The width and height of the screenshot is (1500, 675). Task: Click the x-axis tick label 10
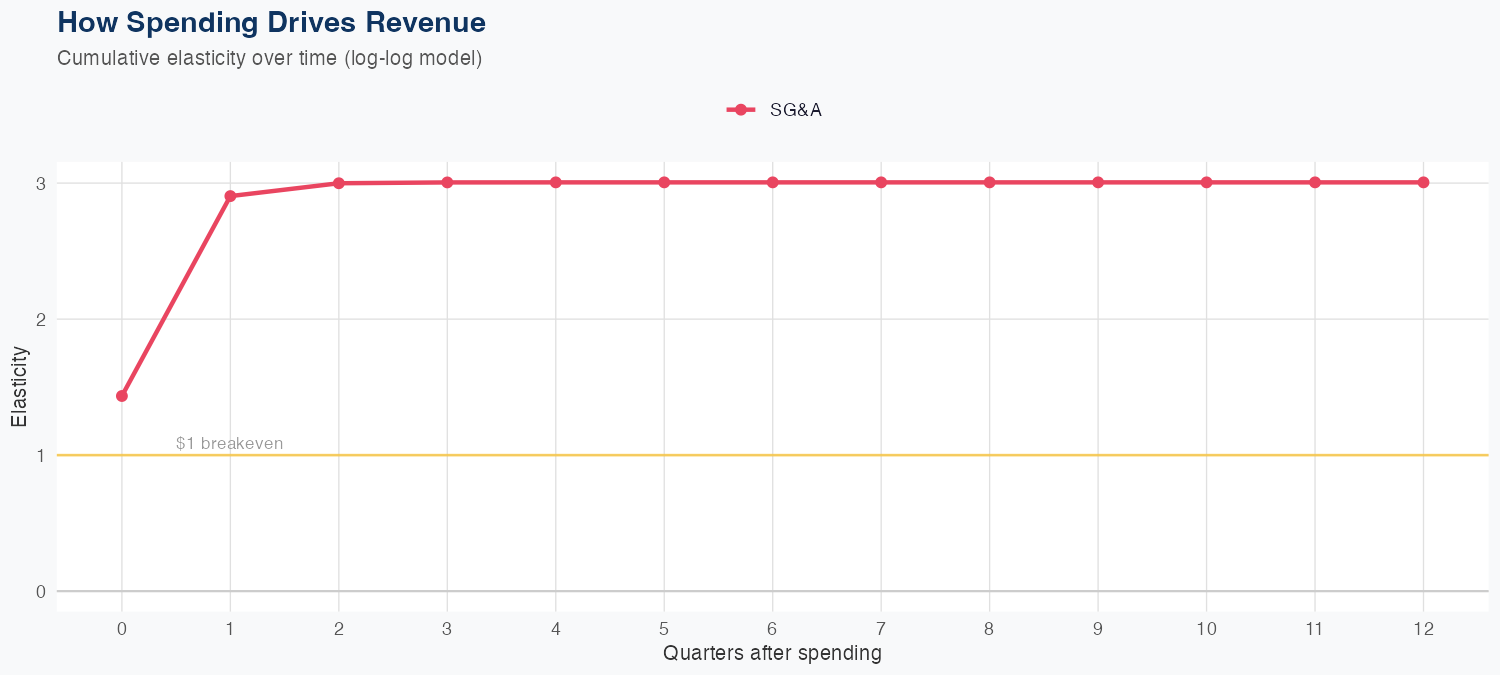click(x=1206, y=629)
